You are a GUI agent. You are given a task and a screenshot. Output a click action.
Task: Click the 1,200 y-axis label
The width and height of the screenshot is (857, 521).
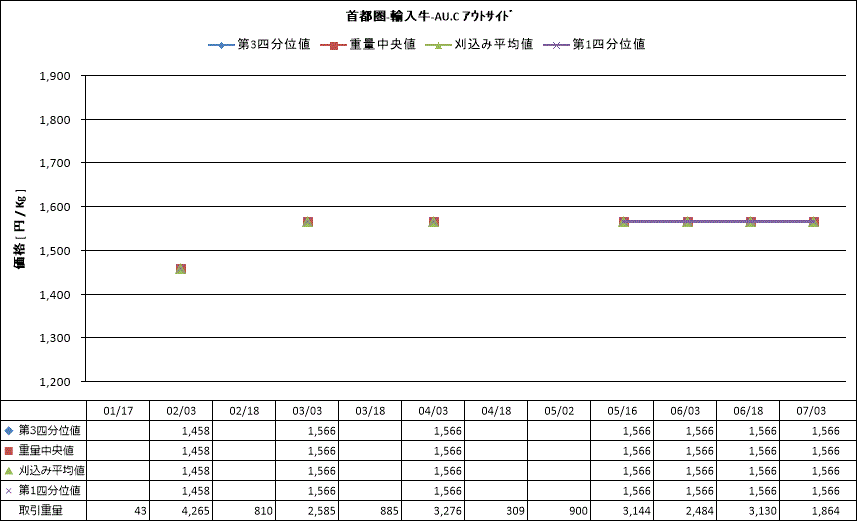tap(55, 382)
